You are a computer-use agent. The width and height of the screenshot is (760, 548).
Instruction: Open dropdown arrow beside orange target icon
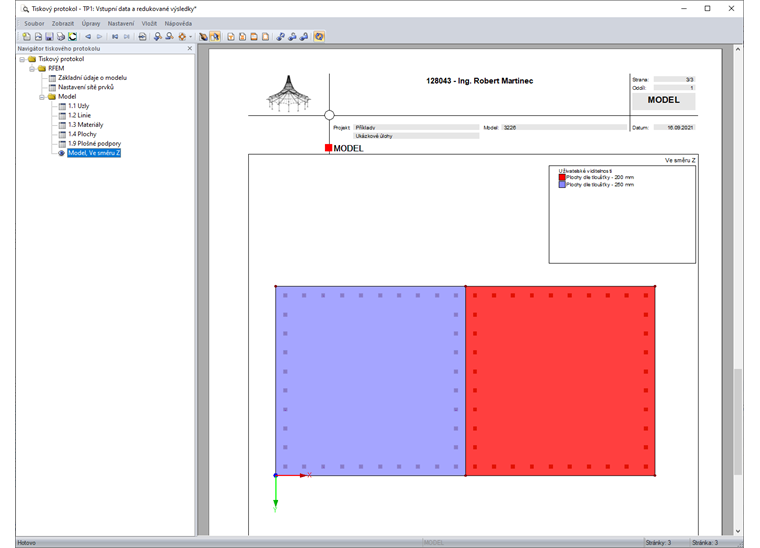[x=190, y=37]
